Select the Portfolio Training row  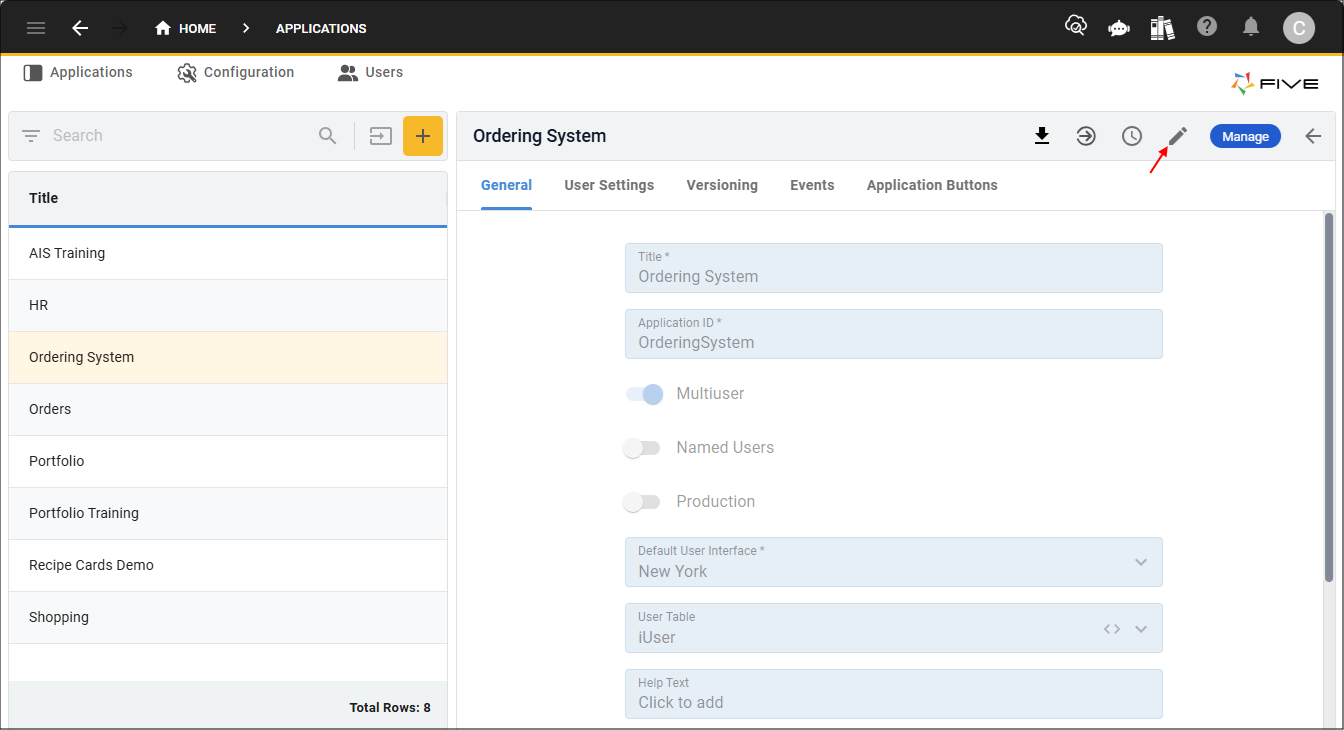tap(228, 514)
